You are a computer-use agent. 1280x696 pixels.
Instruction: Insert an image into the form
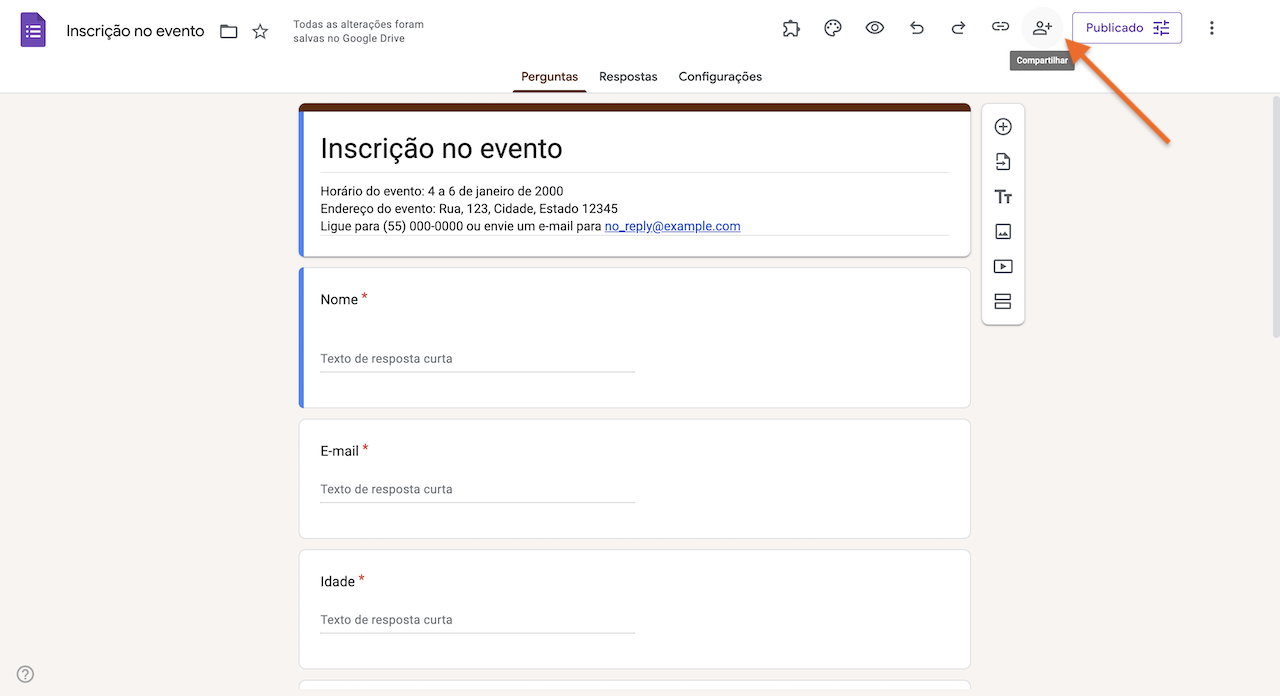click(x=1002, y=231)
